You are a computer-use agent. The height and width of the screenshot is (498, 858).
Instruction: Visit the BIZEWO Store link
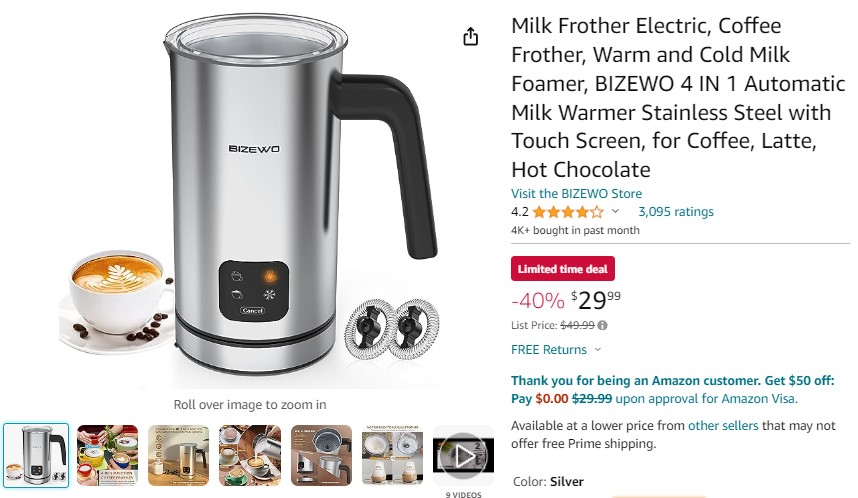576,194
